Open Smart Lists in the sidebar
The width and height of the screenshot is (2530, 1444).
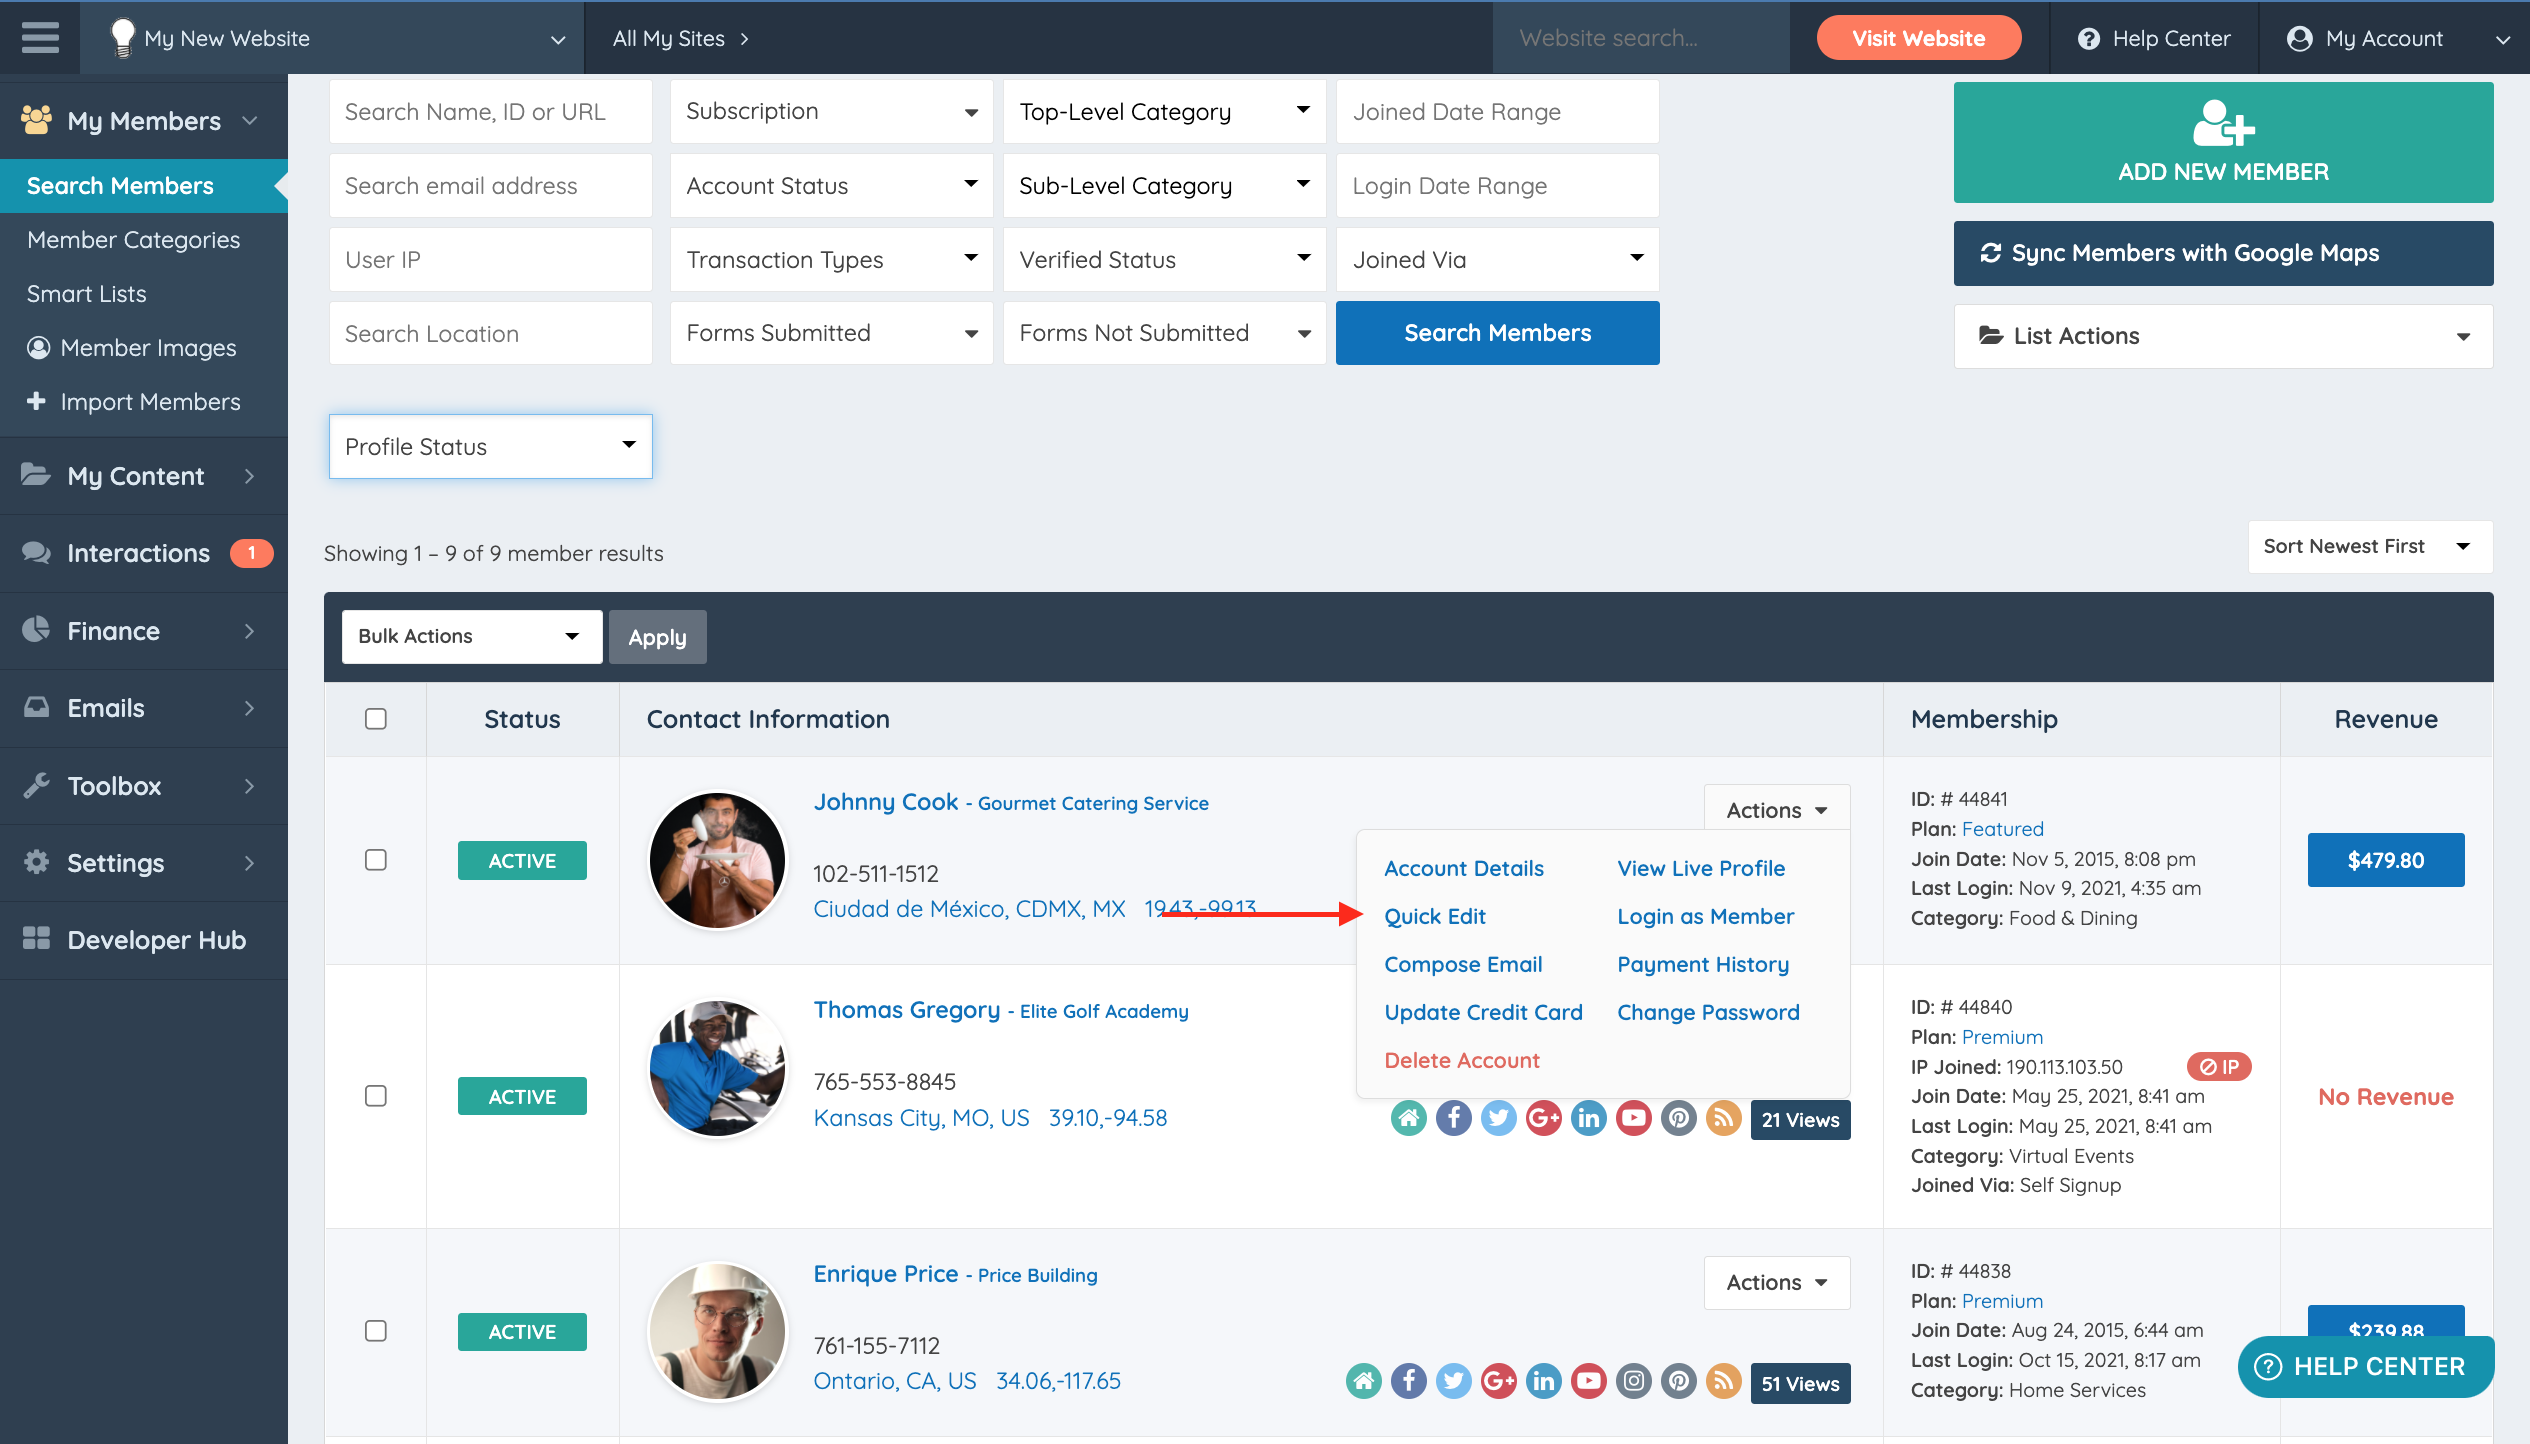click(86, 294)
